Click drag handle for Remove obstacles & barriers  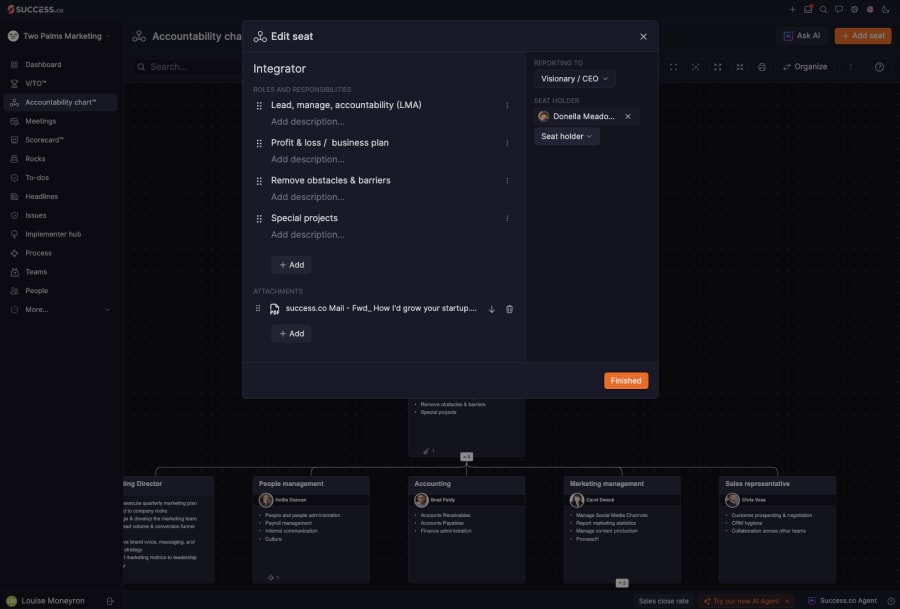259,181
